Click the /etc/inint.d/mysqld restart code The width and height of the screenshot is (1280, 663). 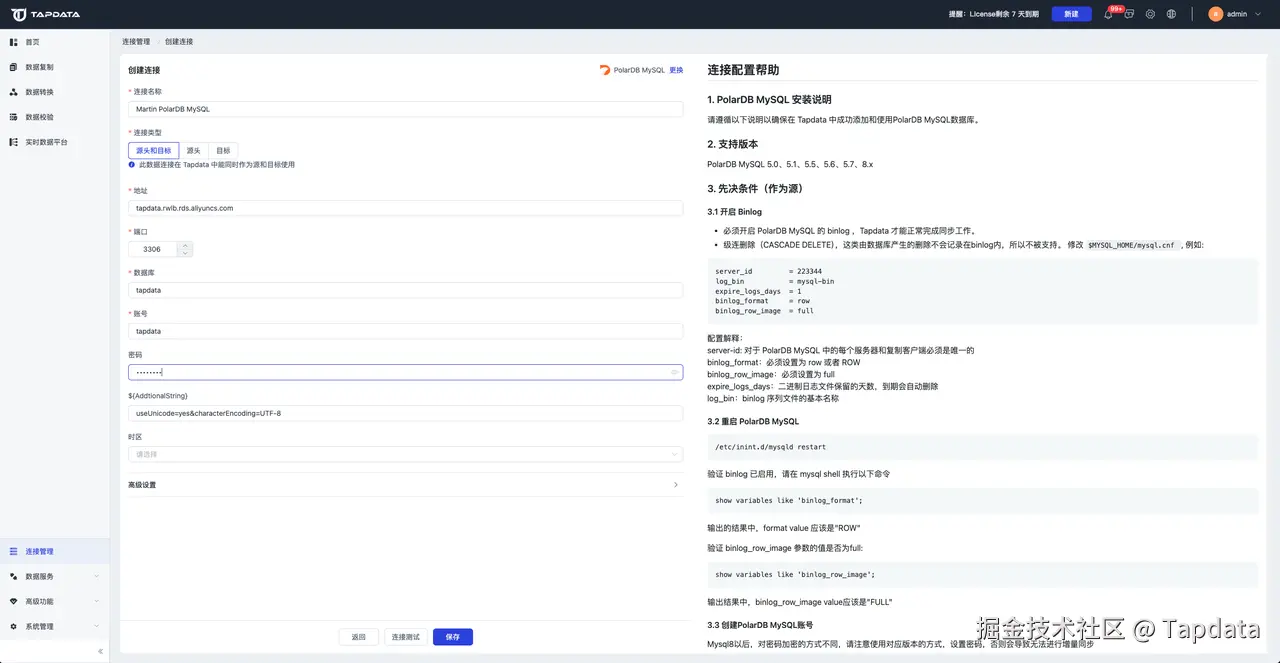coord(770,447)
